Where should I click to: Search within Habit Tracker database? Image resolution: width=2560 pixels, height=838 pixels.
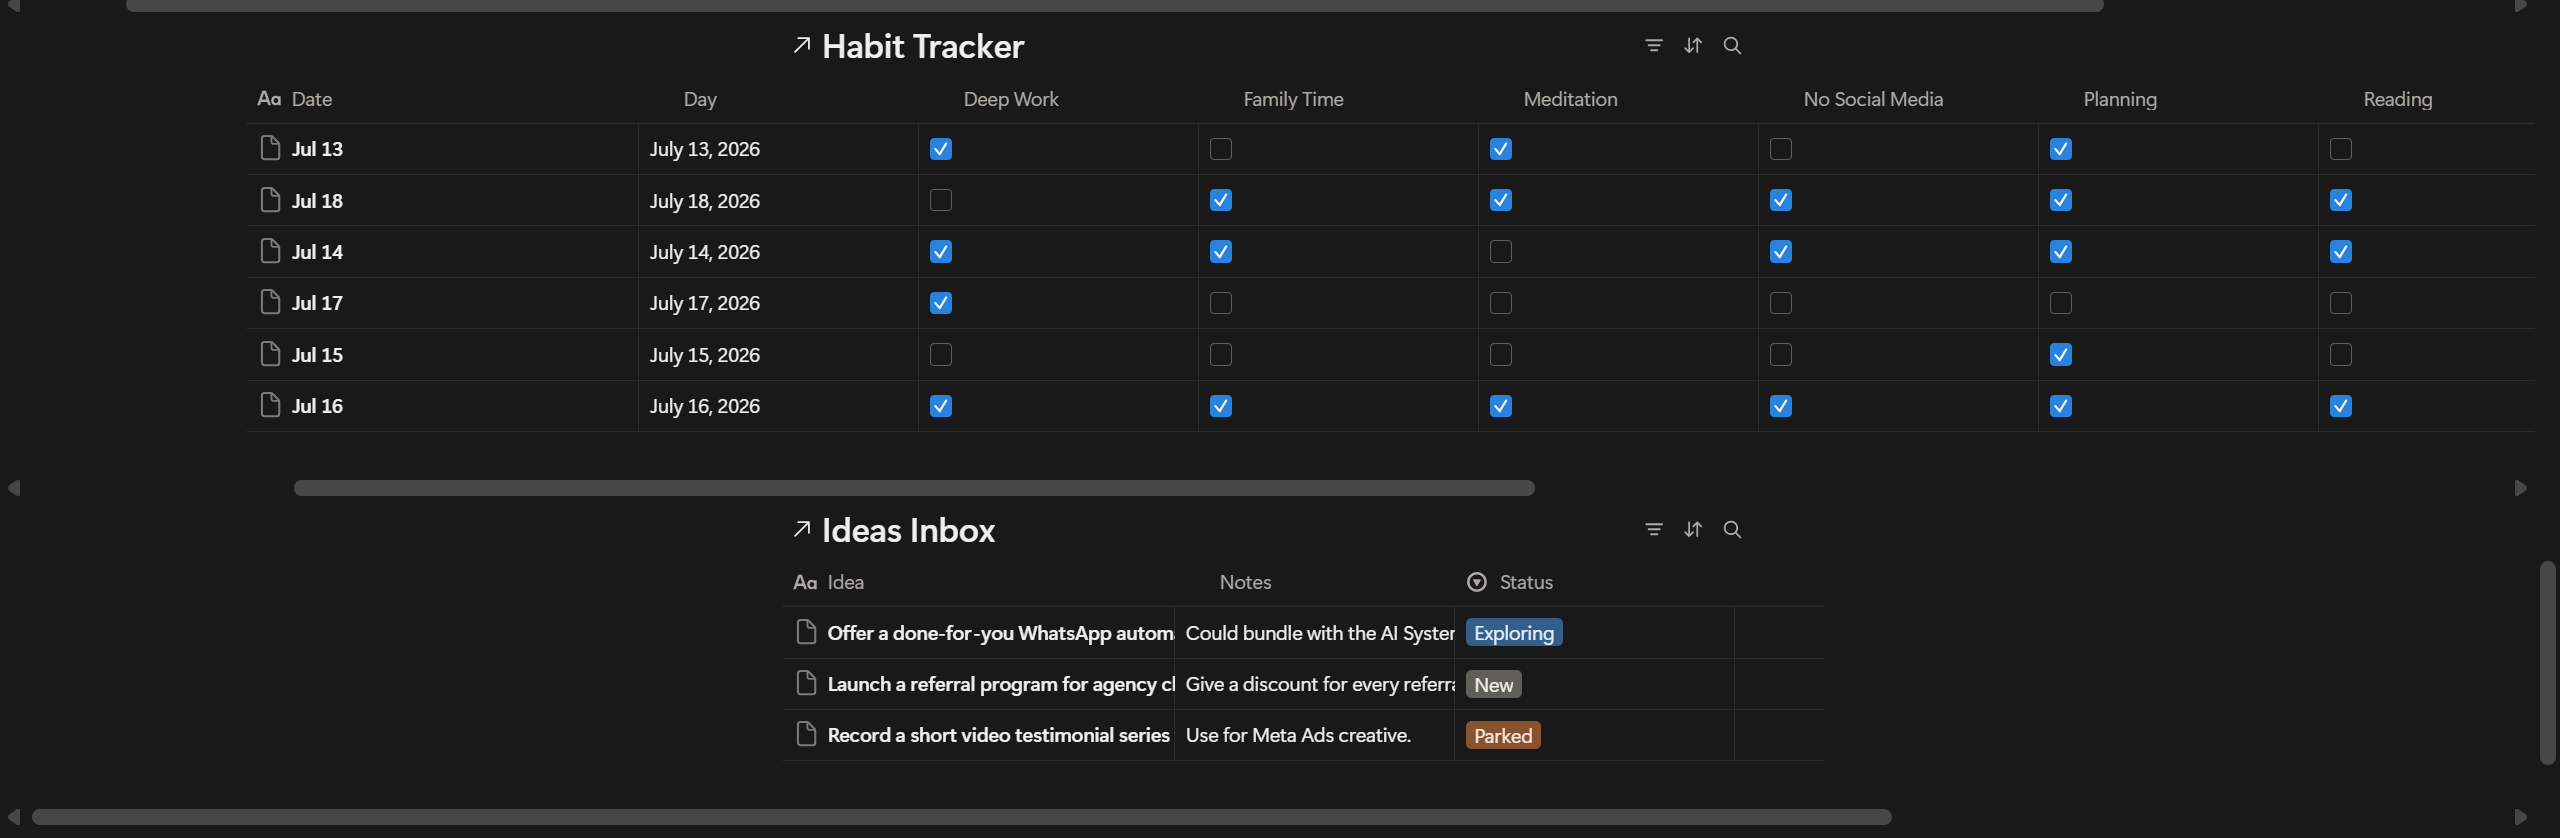1732,45
